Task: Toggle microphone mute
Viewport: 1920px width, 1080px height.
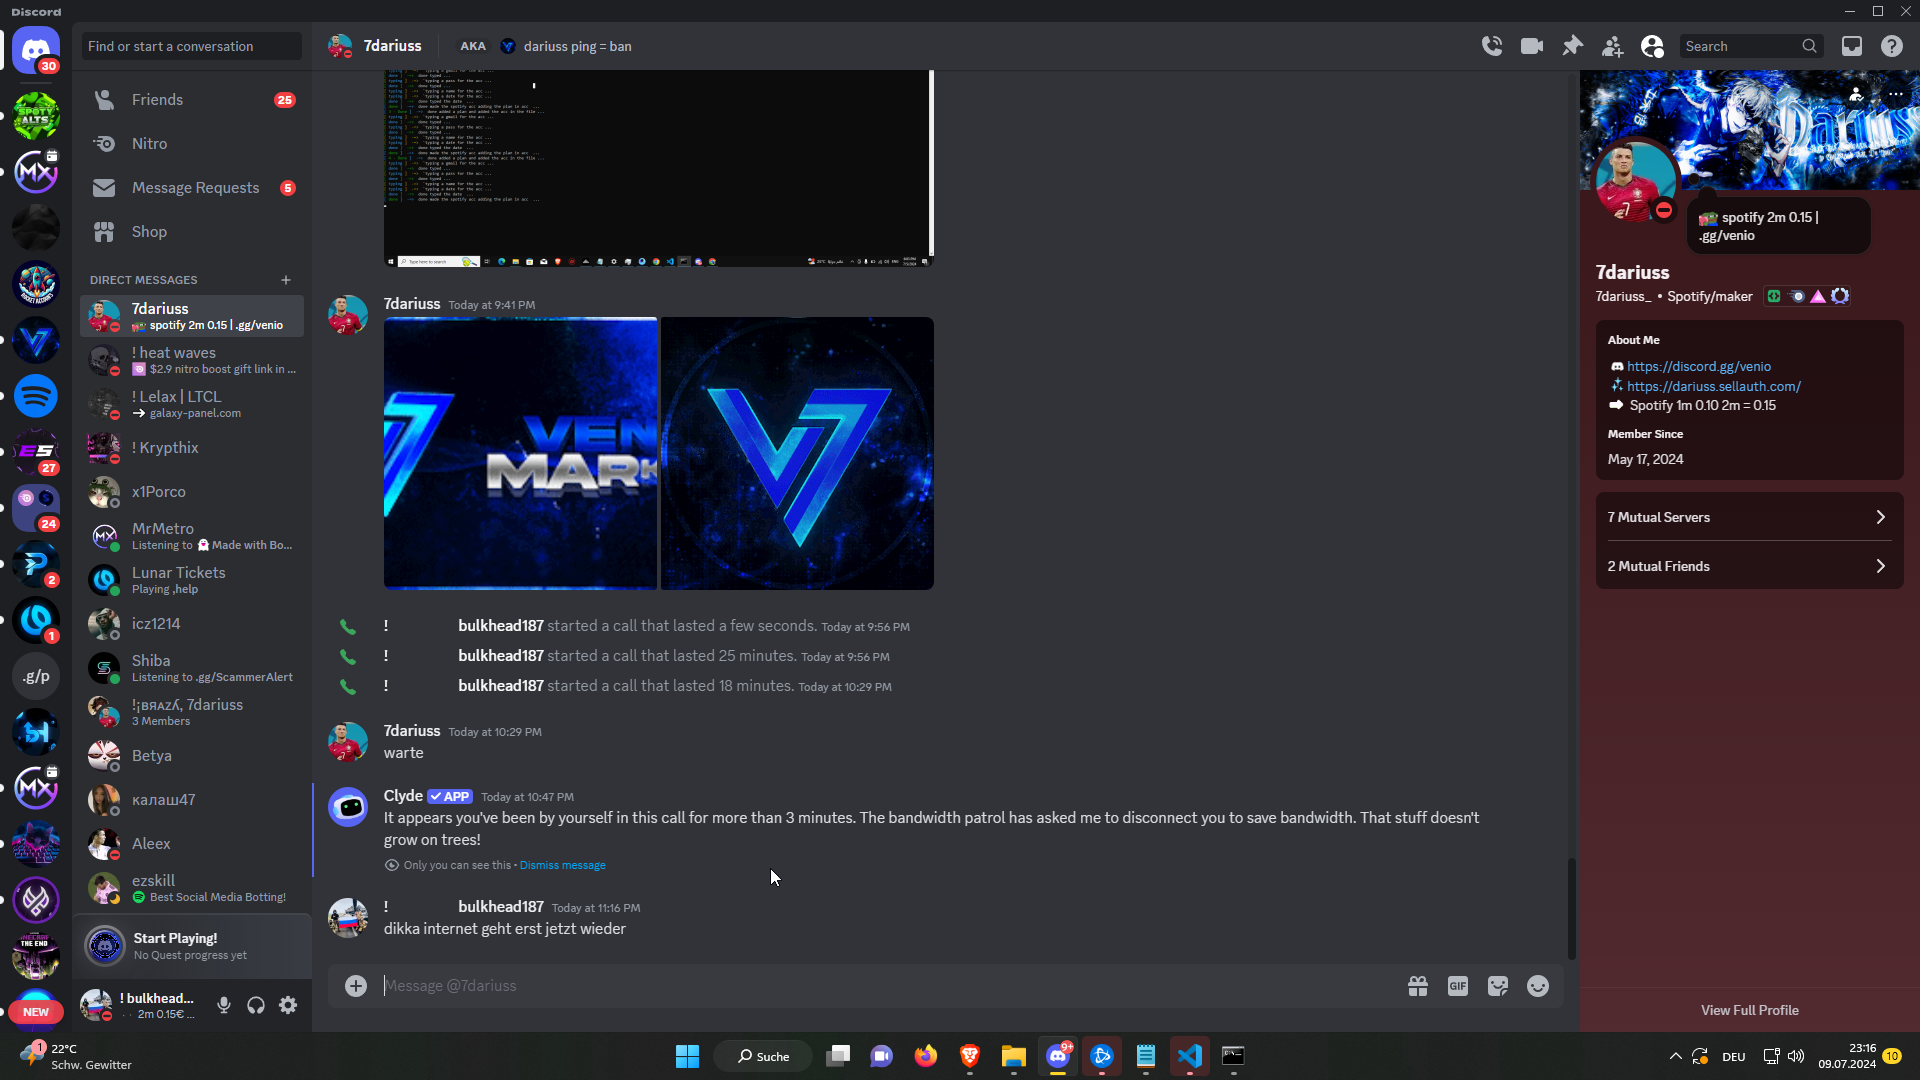Action: [224, 1005]
